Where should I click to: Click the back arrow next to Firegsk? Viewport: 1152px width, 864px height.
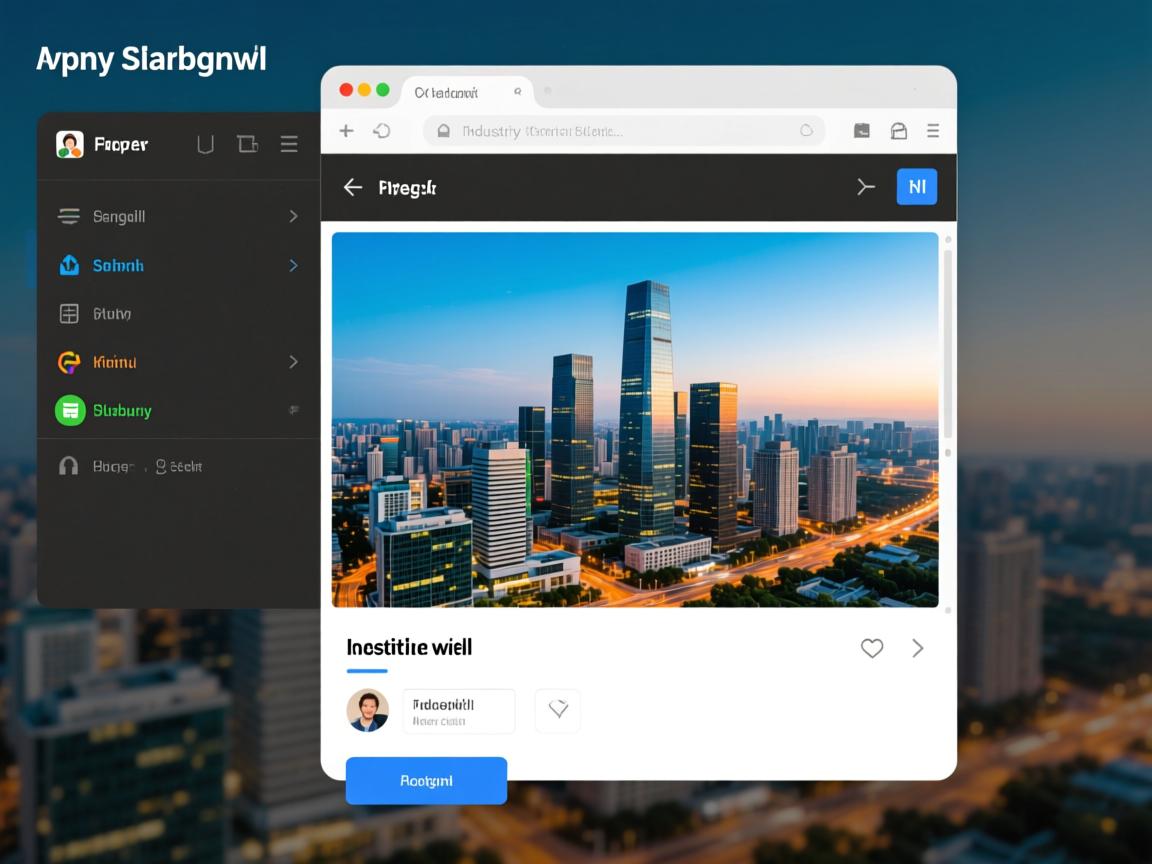tap(352, 187)
